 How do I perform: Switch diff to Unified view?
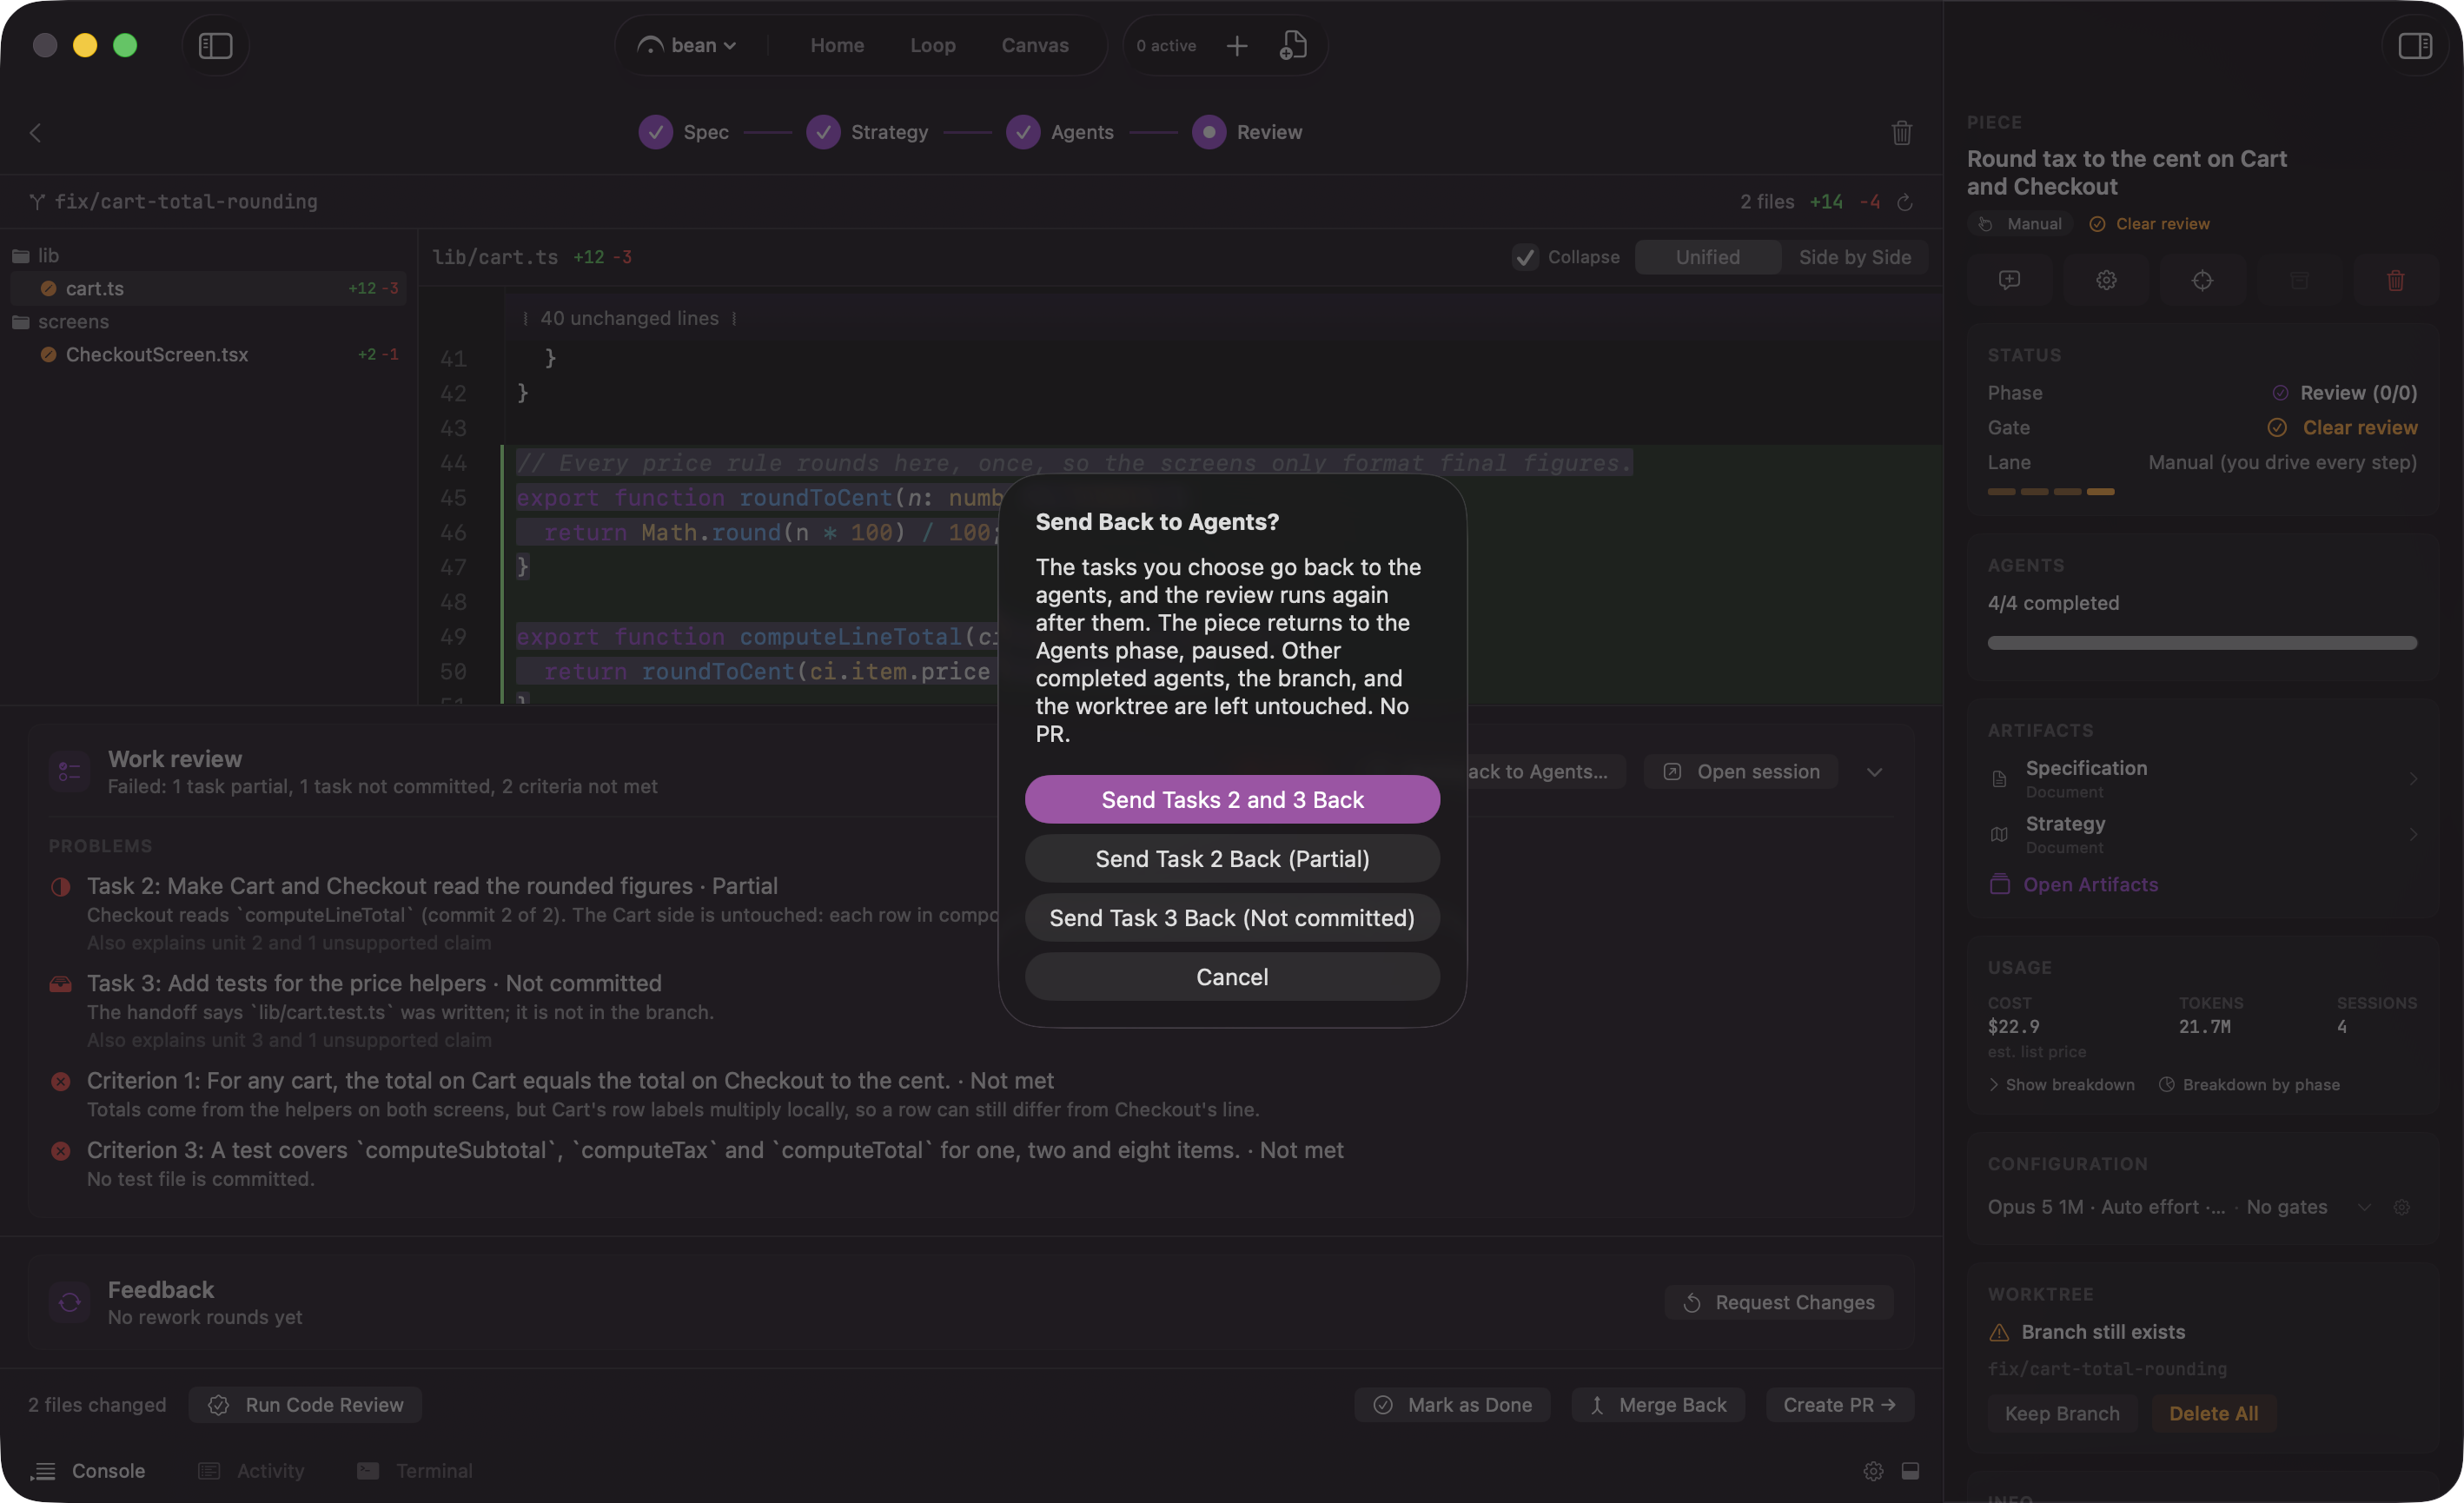(1707, 257)
